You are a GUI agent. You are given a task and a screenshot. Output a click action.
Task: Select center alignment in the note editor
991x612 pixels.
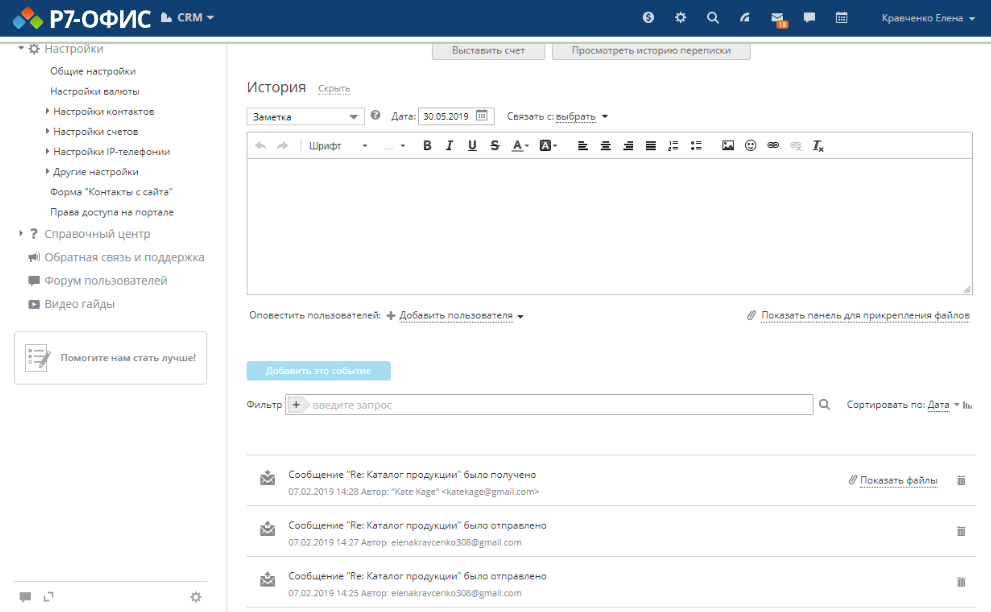605,145
